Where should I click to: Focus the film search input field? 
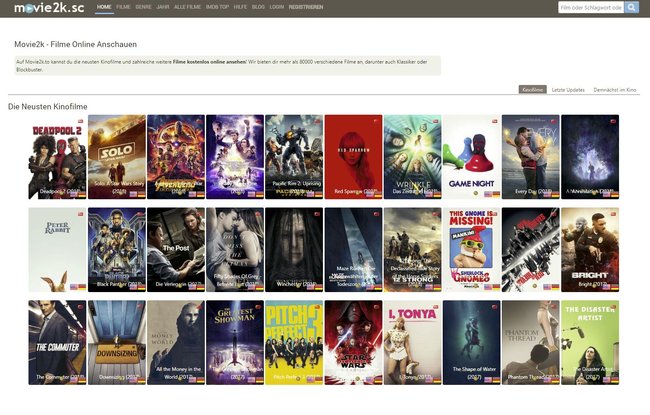pos(591,7)
